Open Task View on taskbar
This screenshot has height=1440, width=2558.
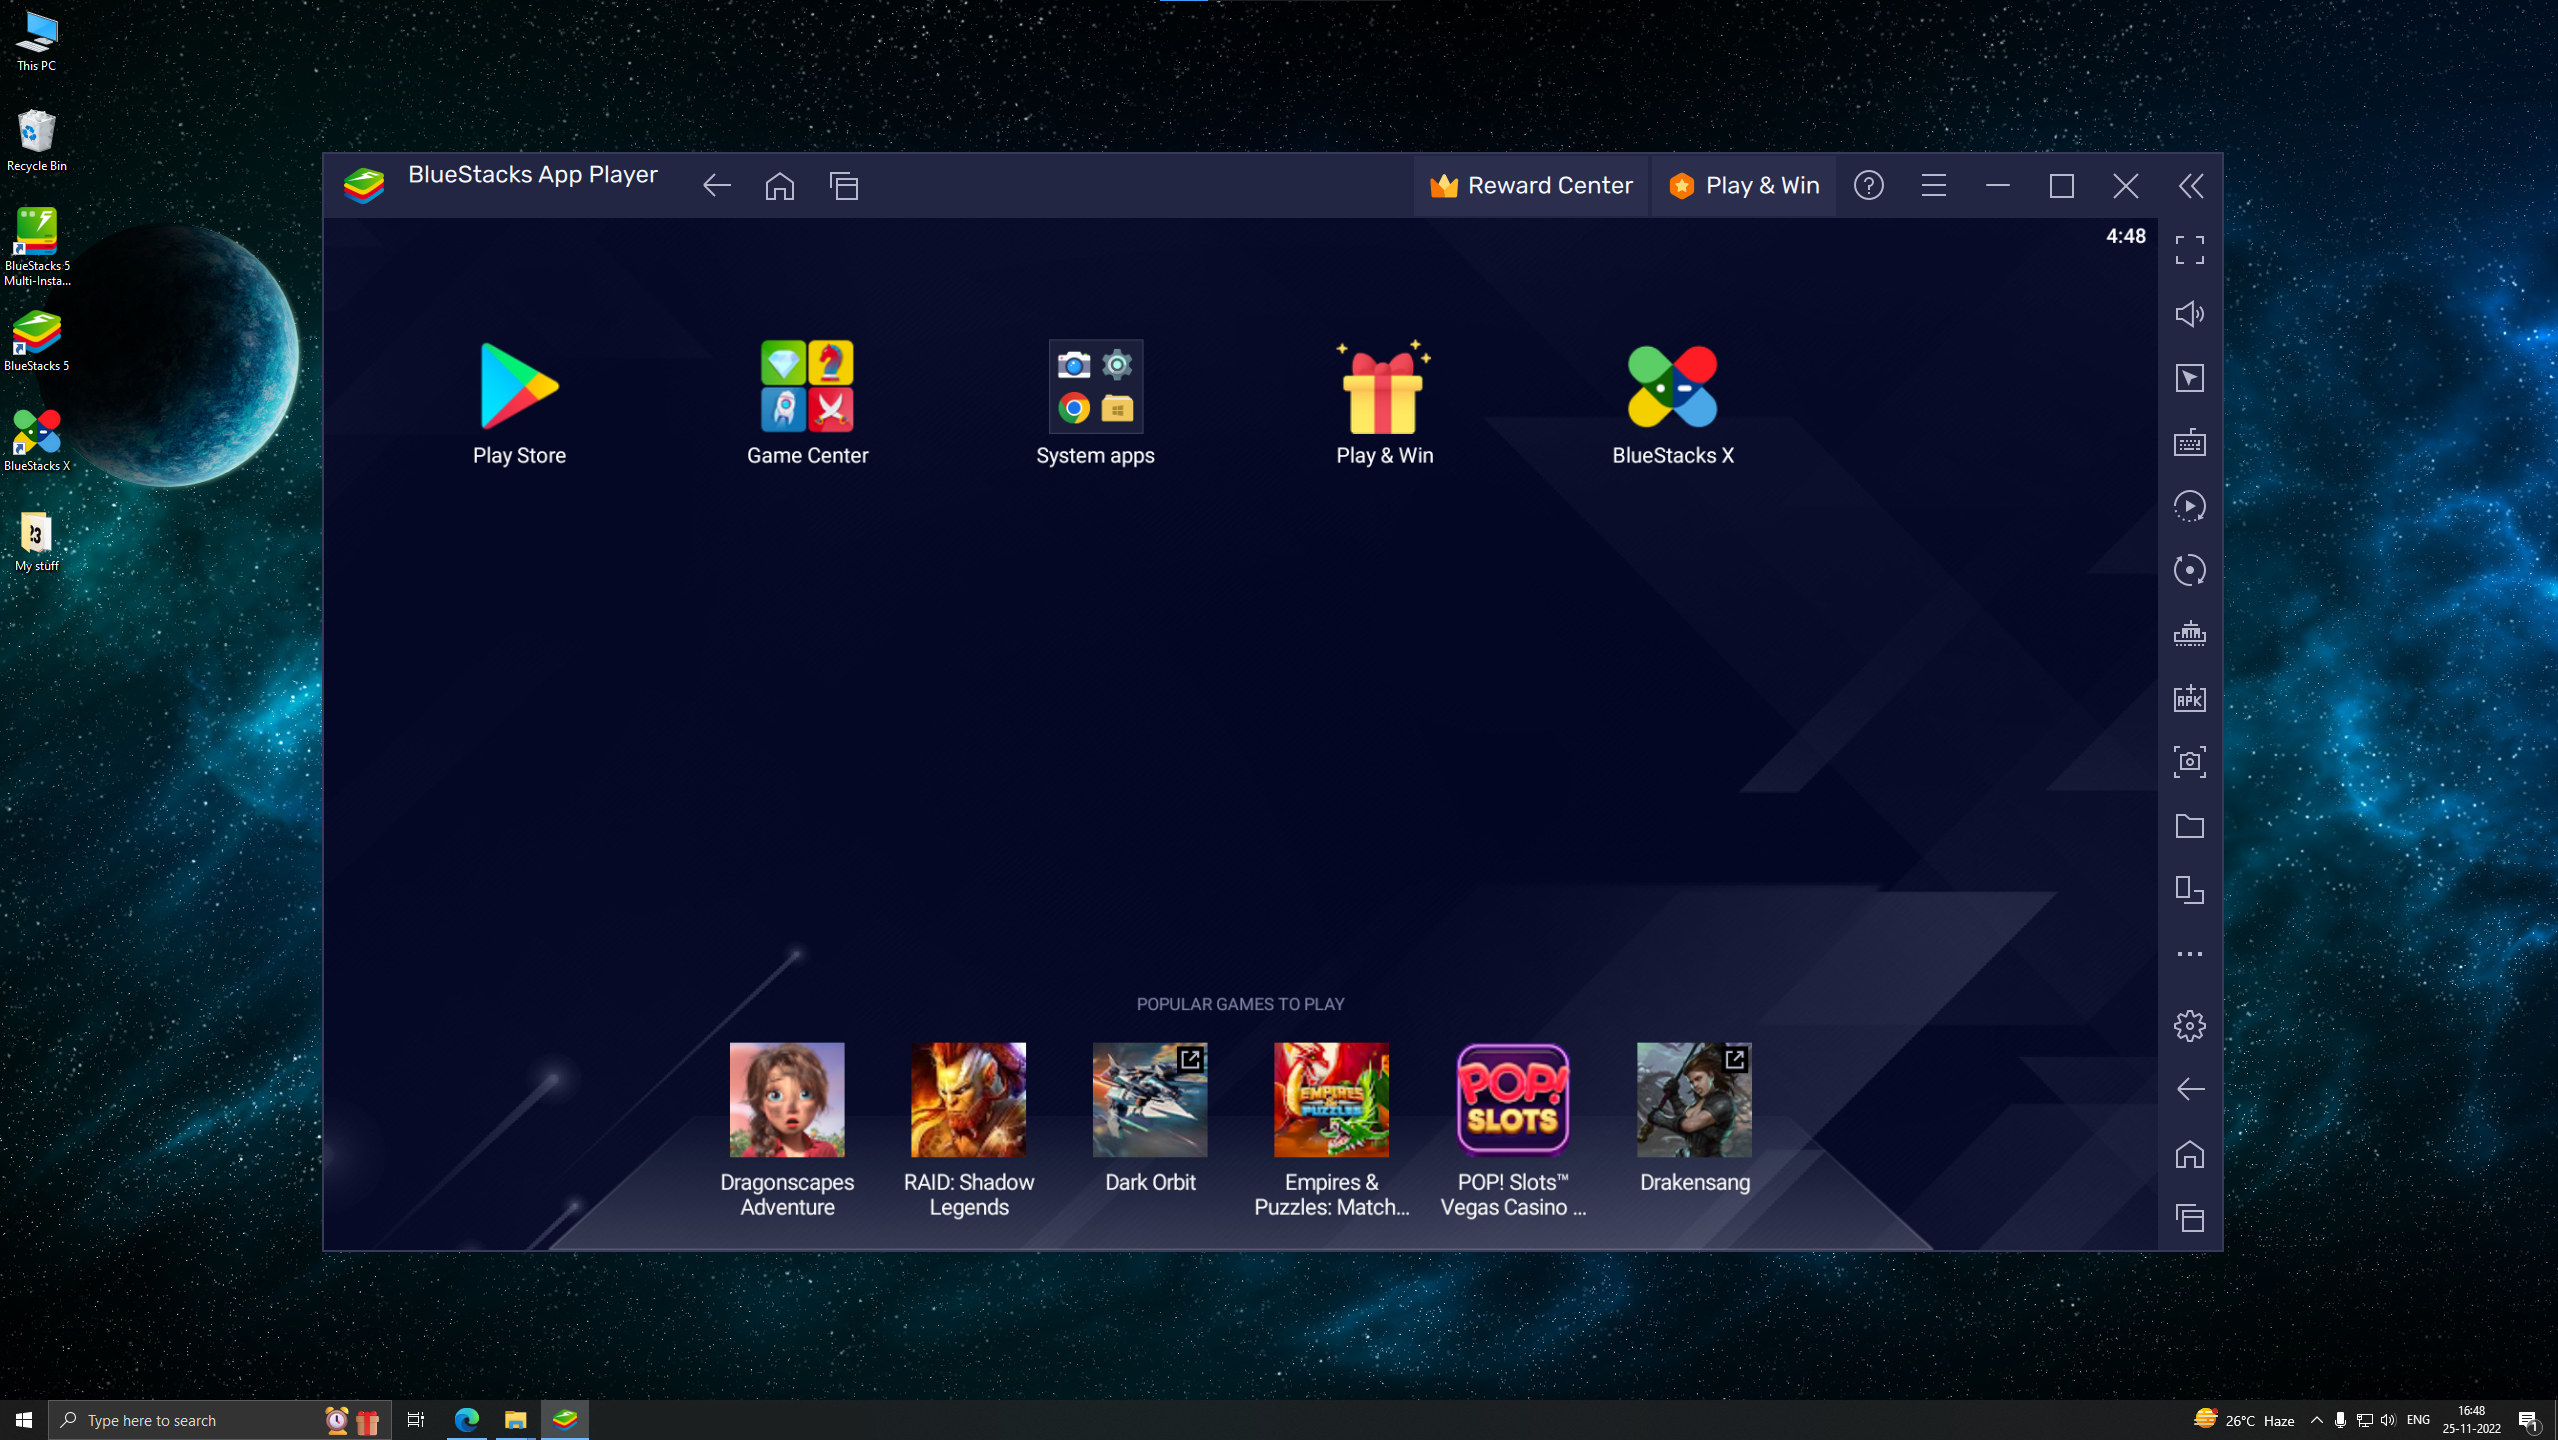pyautogui.click(x=416, y=1420)
